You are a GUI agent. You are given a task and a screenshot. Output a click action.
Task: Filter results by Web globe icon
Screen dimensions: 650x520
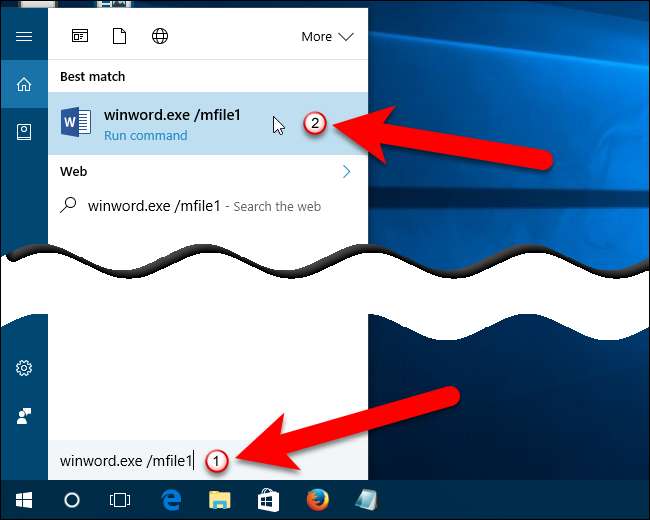[x=160, y=36]
